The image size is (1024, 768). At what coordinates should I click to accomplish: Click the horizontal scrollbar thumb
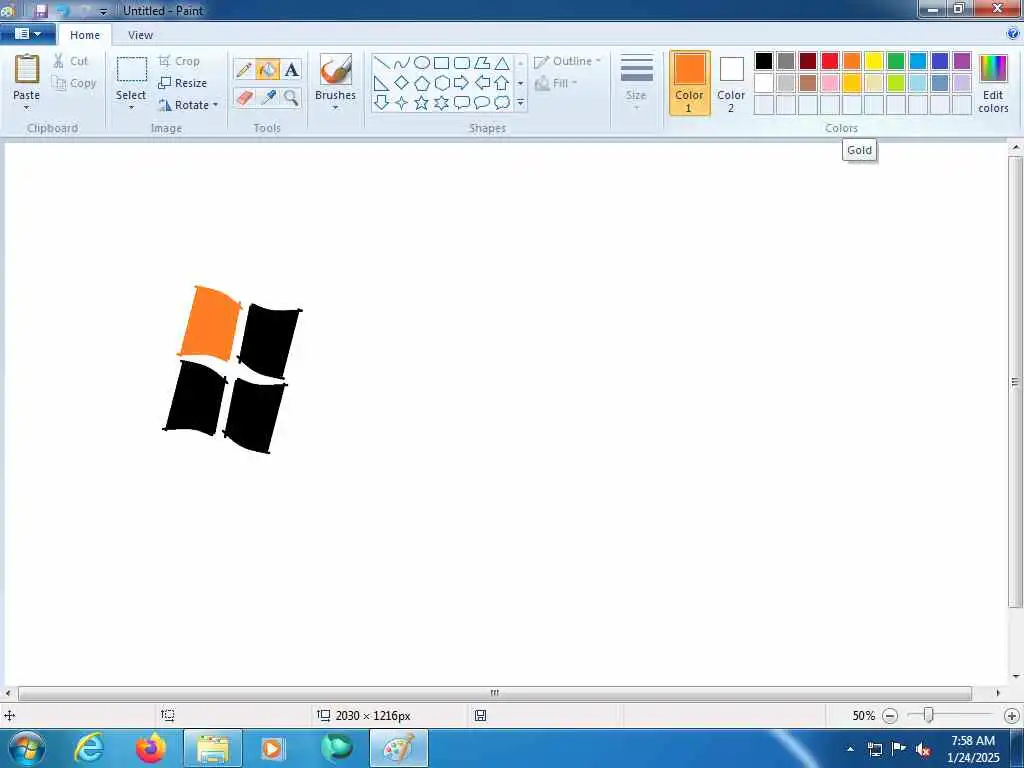click(x=495, y=693)
